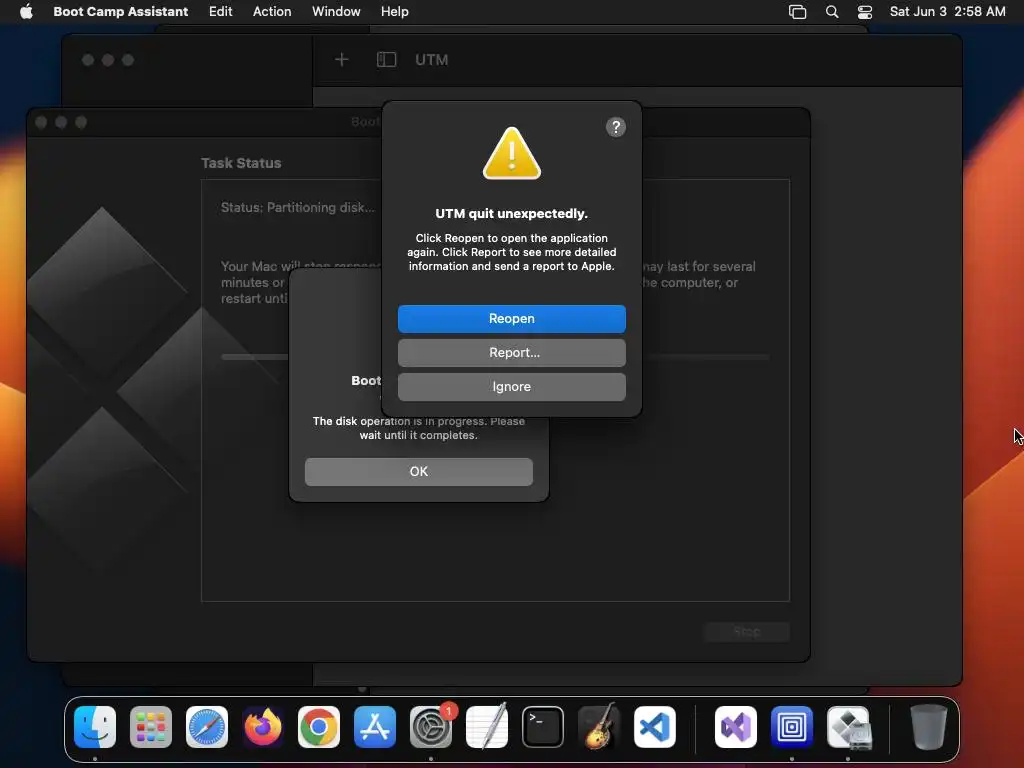Screen dimensions: 1024x768
Task: Open Spotlight search in menu bar
Action: pyautogui.click(x=831, y=12)
